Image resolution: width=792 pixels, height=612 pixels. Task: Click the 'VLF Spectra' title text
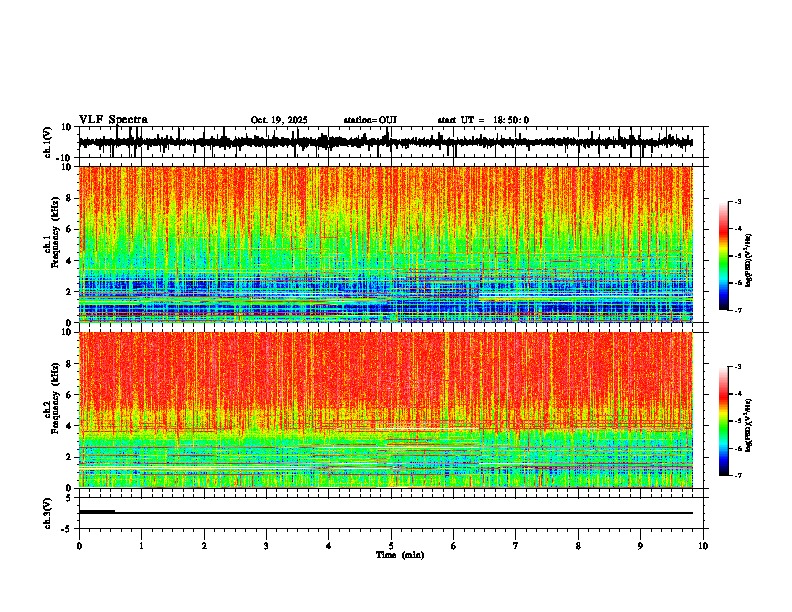[113, 120]
